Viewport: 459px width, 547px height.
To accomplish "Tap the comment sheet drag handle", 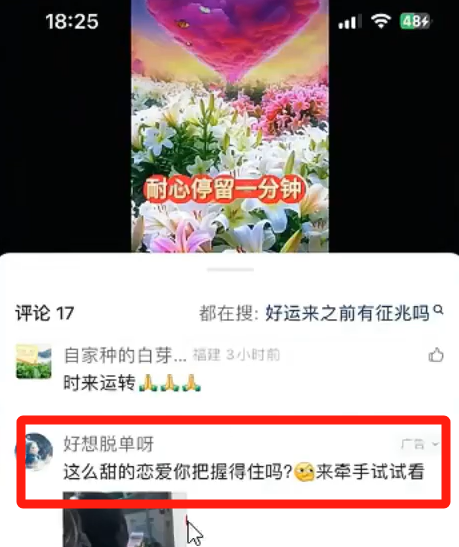I will pos(230,269).
